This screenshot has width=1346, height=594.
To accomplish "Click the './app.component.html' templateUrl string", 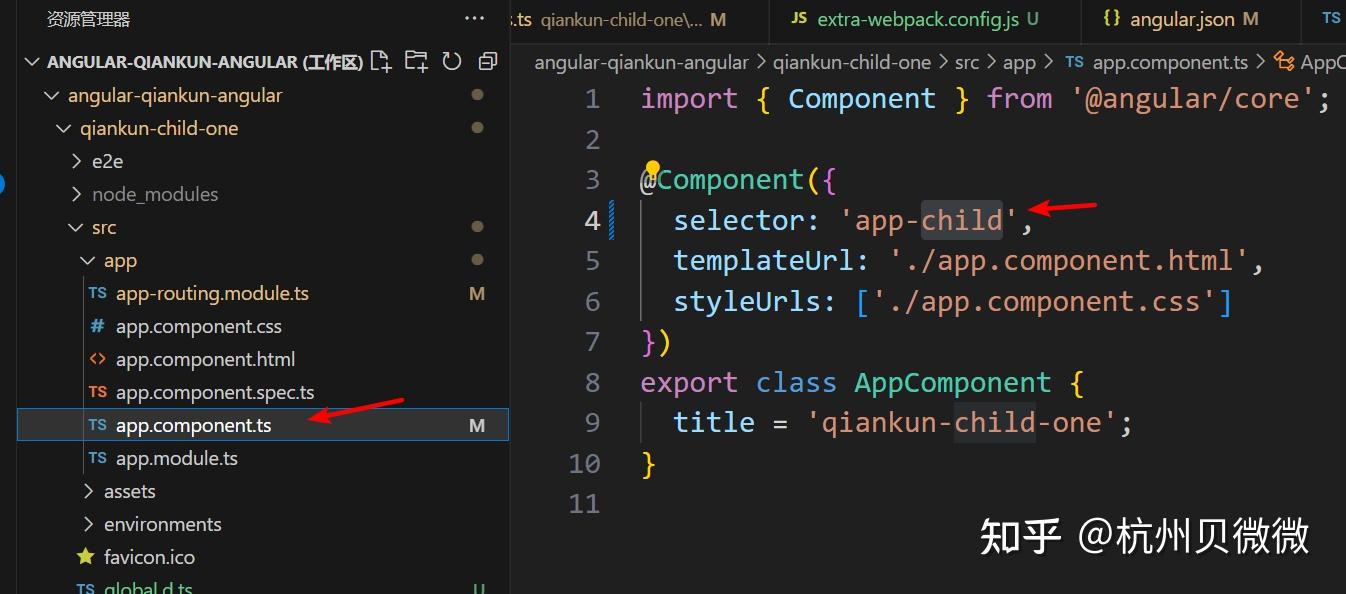I will pos(1068,261).
